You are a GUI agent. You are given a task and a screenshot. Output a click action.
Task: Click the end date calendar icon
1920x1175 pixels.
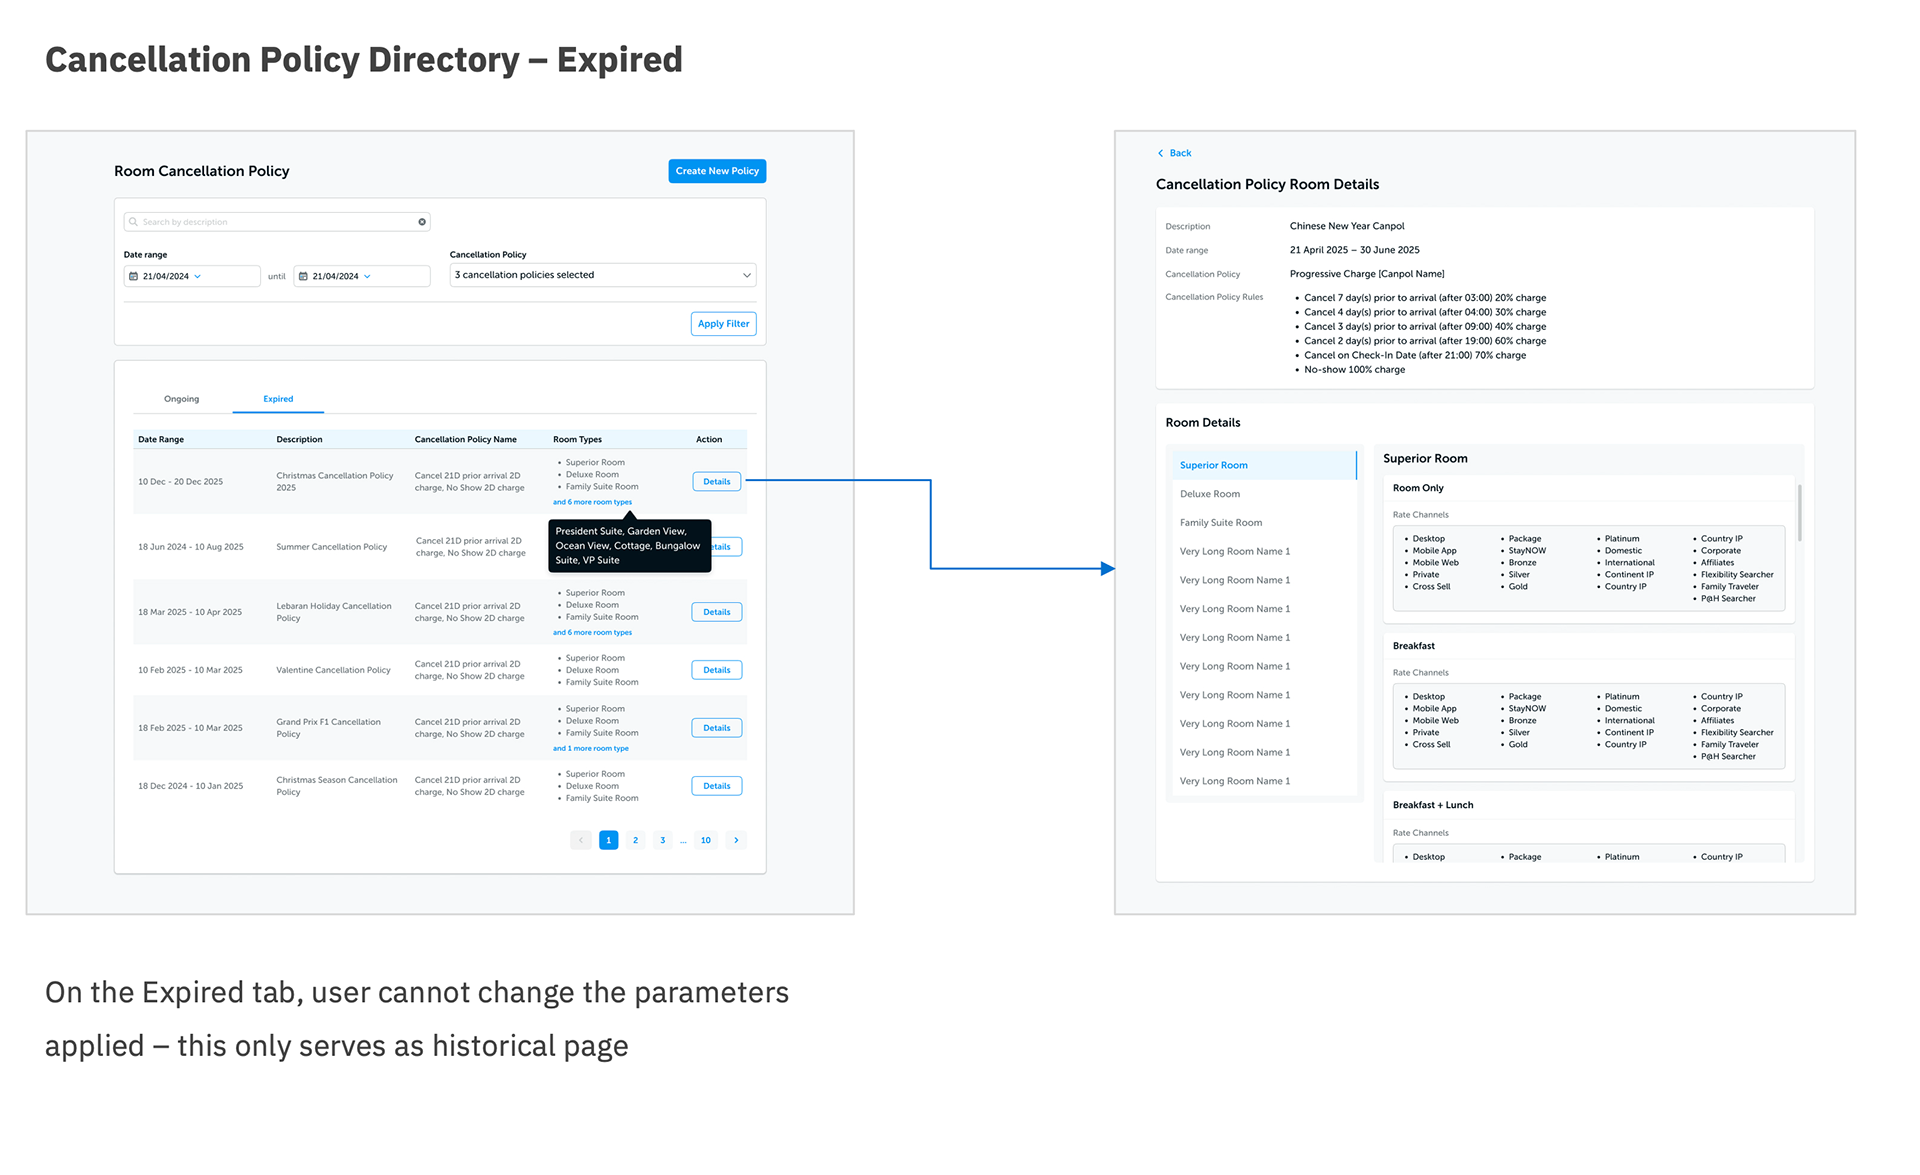pyautogui.click(x=303, y=276)
